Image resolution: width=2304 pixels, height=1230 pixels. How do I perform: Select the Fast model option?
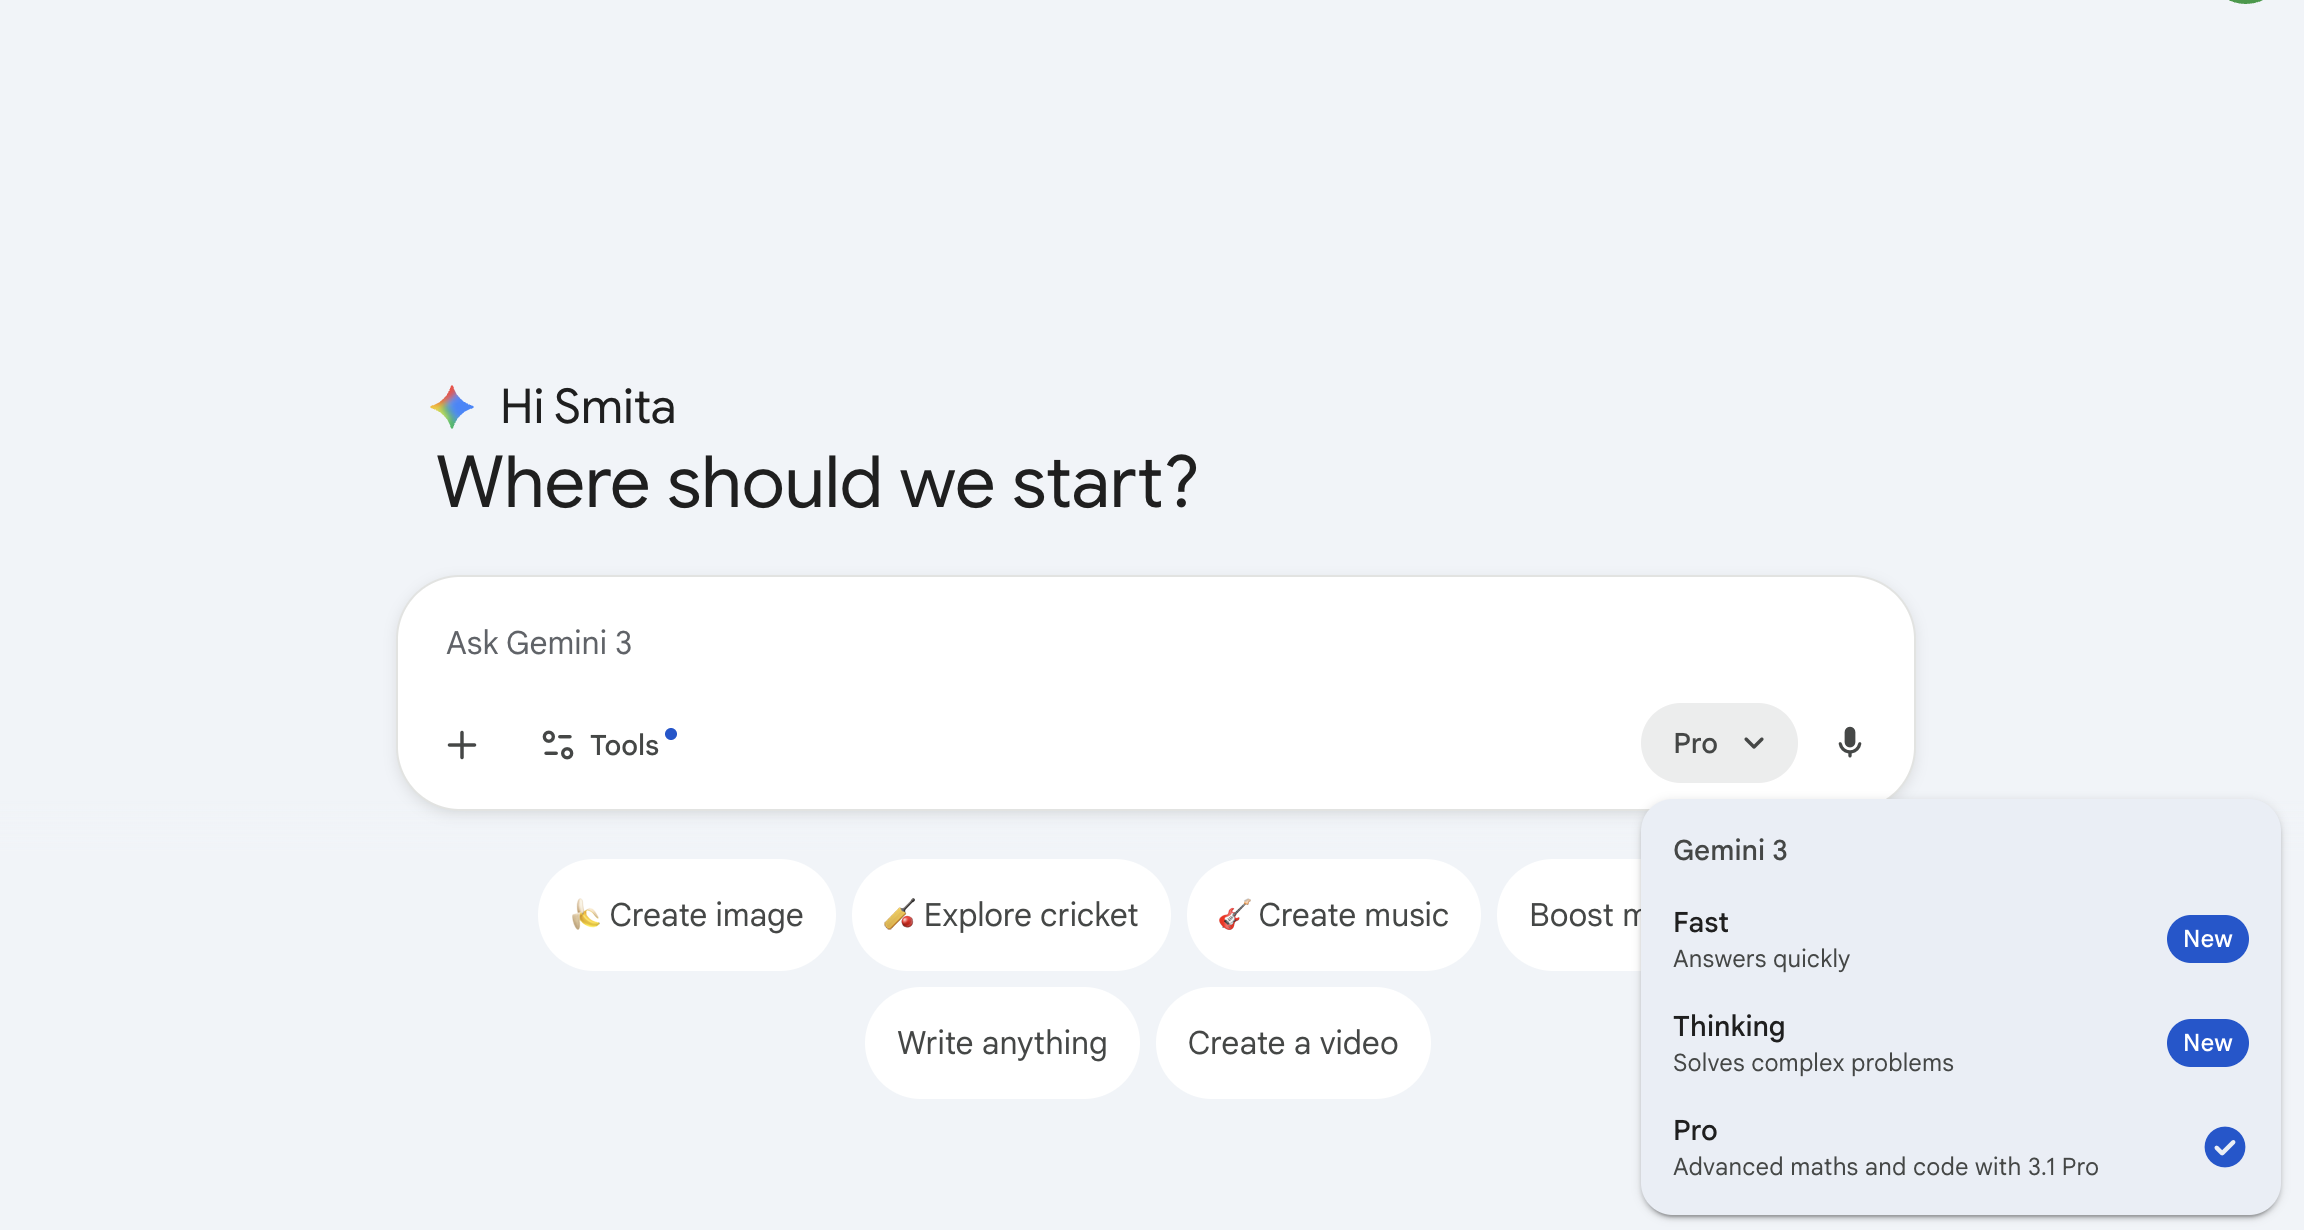point(1960,939)
